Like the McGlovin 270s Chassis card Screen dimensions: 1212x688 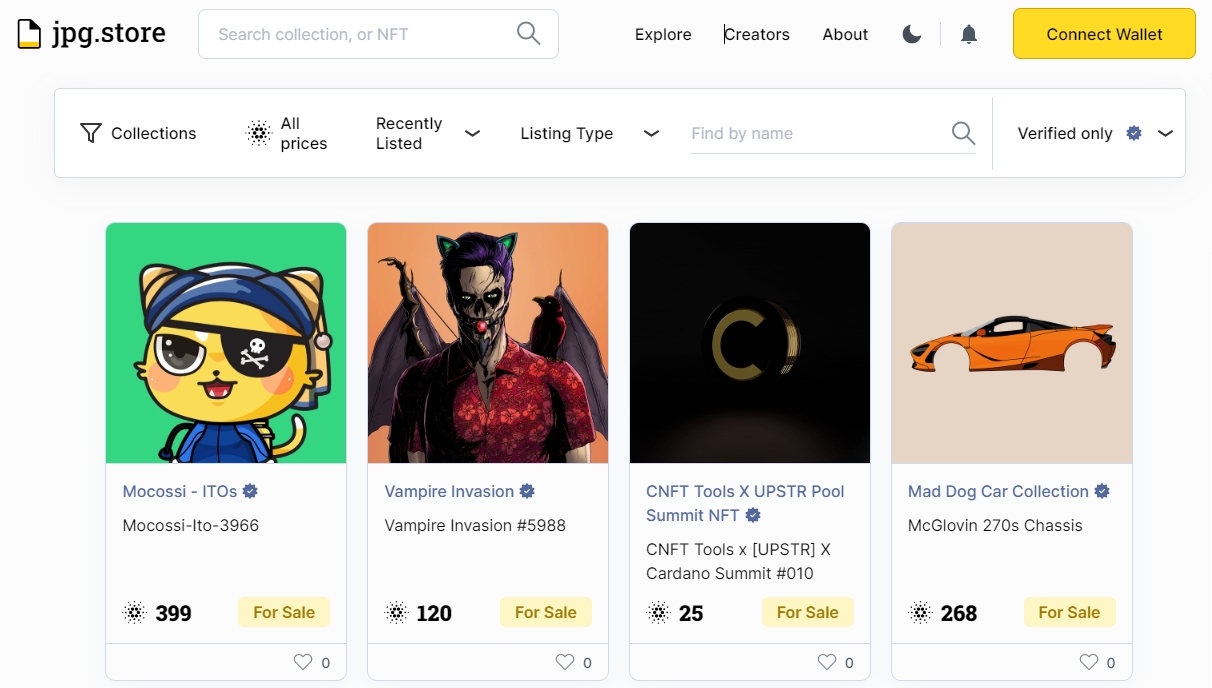click(1087, 661)
